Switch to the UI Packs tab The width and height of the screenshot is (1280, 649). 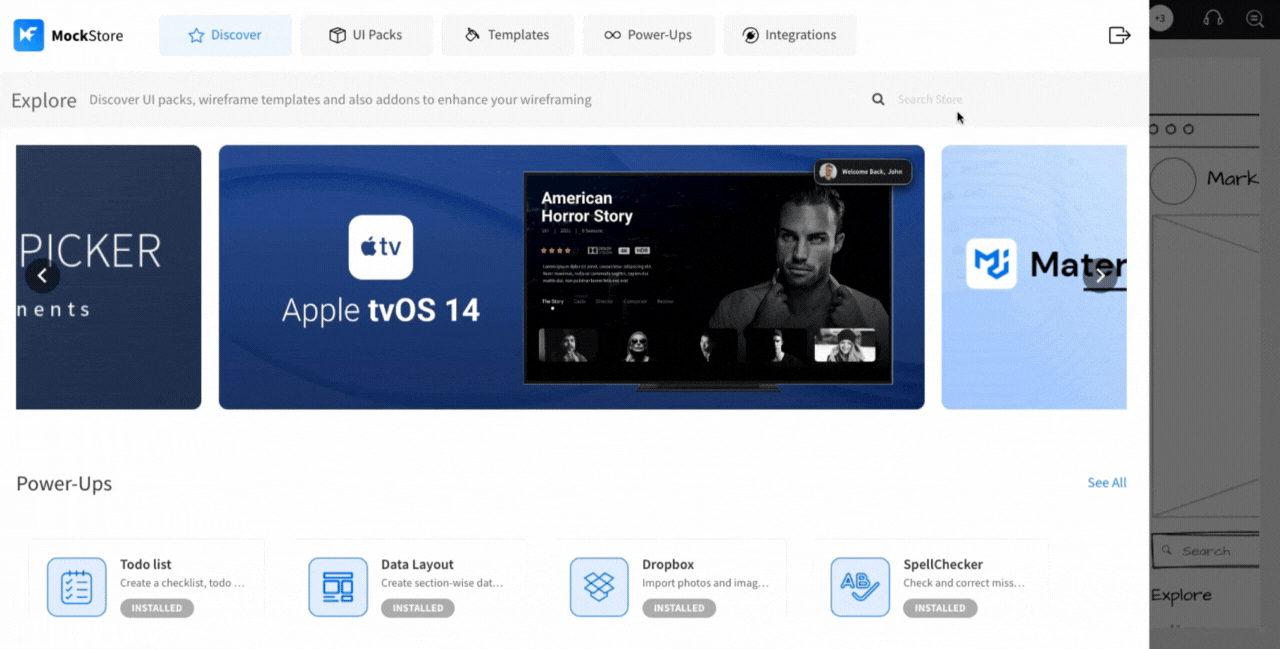point(366,35)
